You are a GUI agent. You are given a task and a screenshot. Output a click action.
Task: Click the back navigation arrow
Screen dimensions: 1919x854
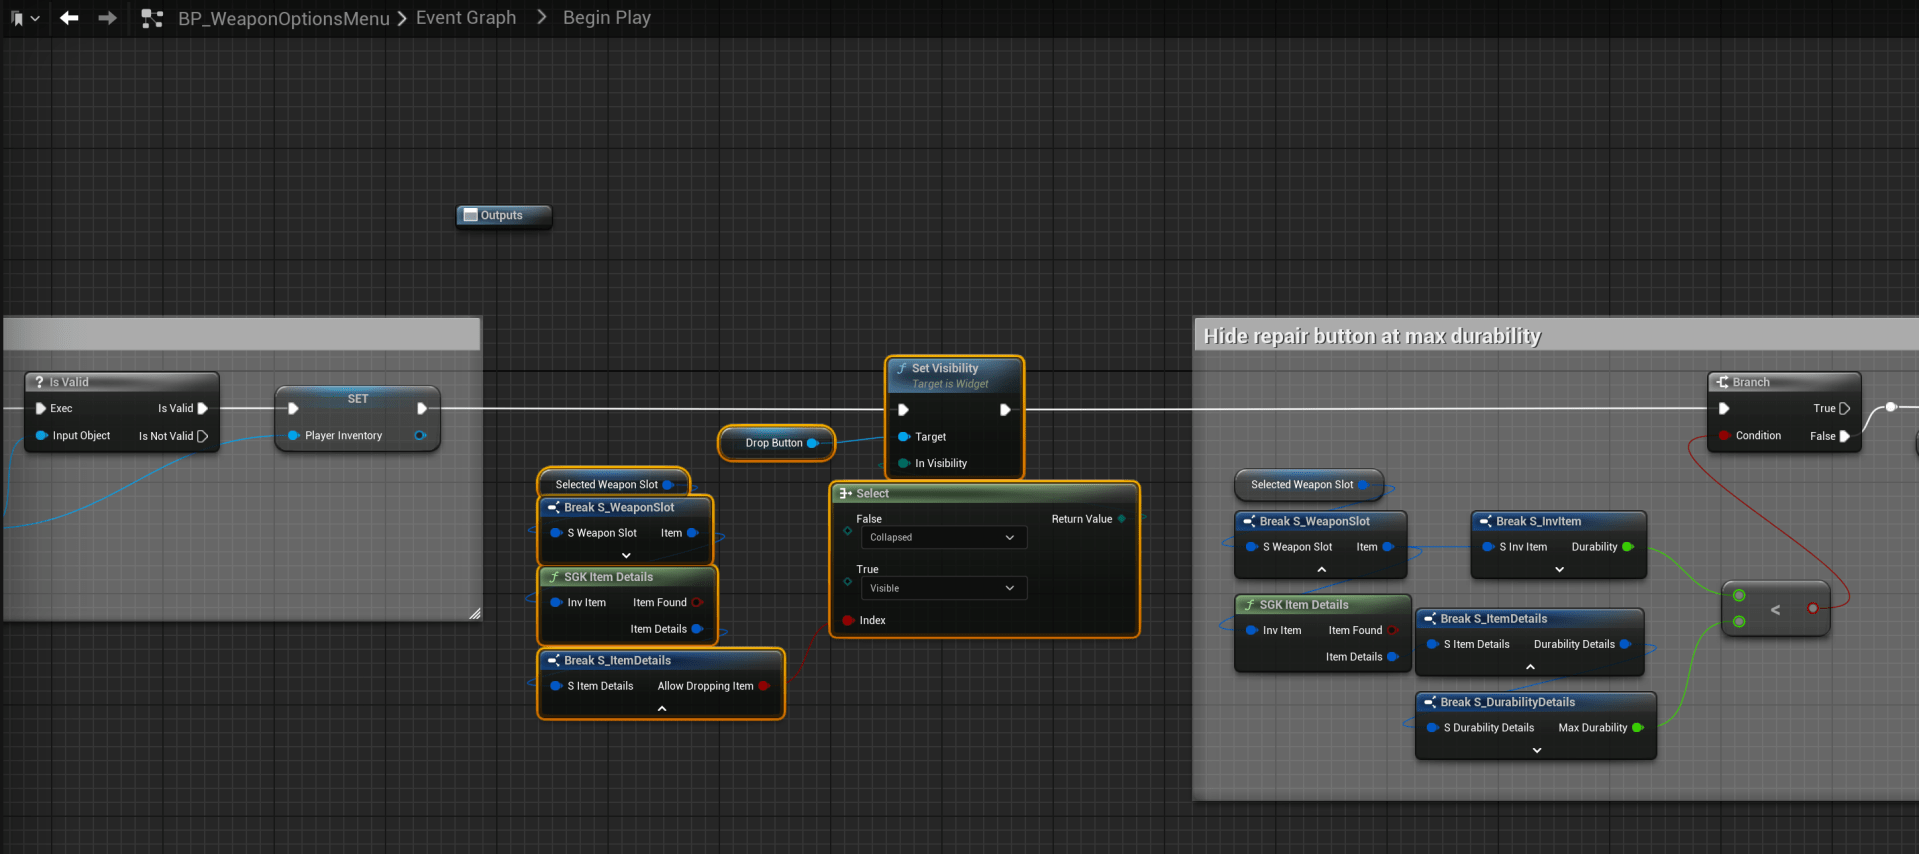(69, 18)
